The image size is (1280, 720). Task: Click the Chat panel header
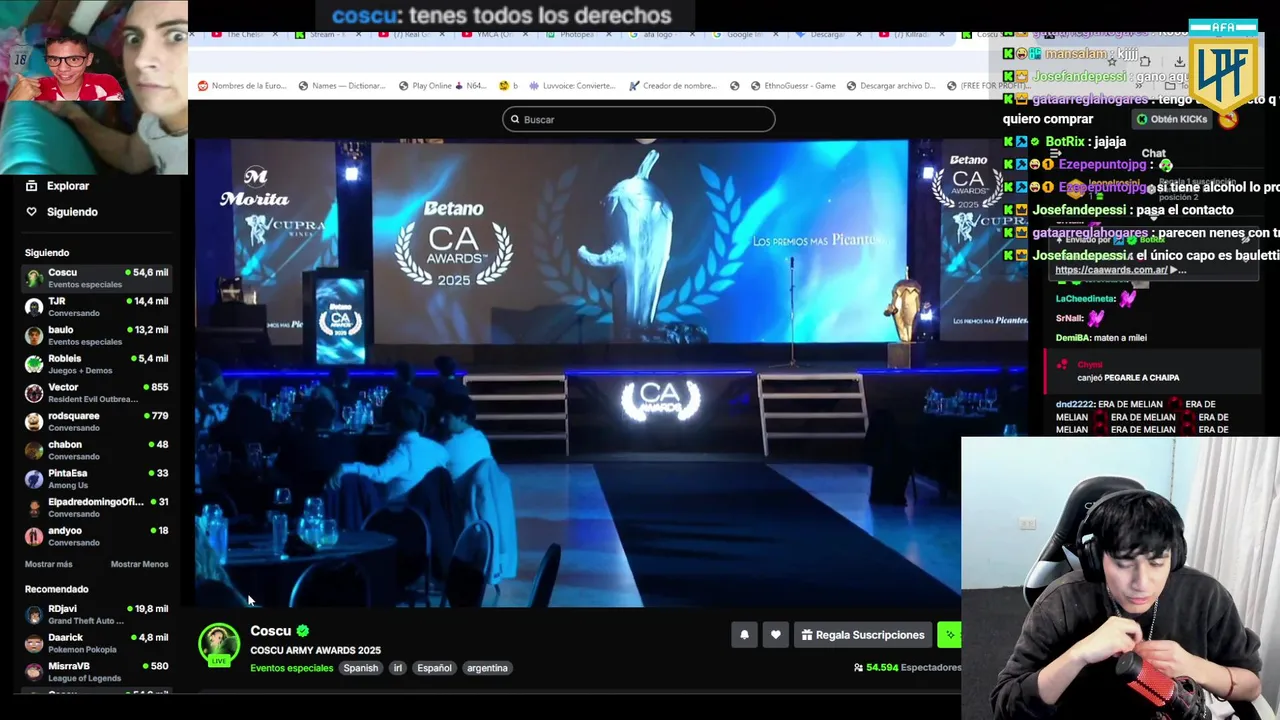(x=1153, y=154)
